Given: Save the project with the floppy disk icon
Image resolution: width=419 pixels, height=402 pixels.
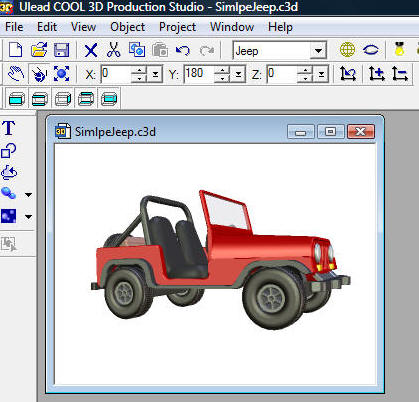Looking at the screenshot, I should [x=61, y=50].
